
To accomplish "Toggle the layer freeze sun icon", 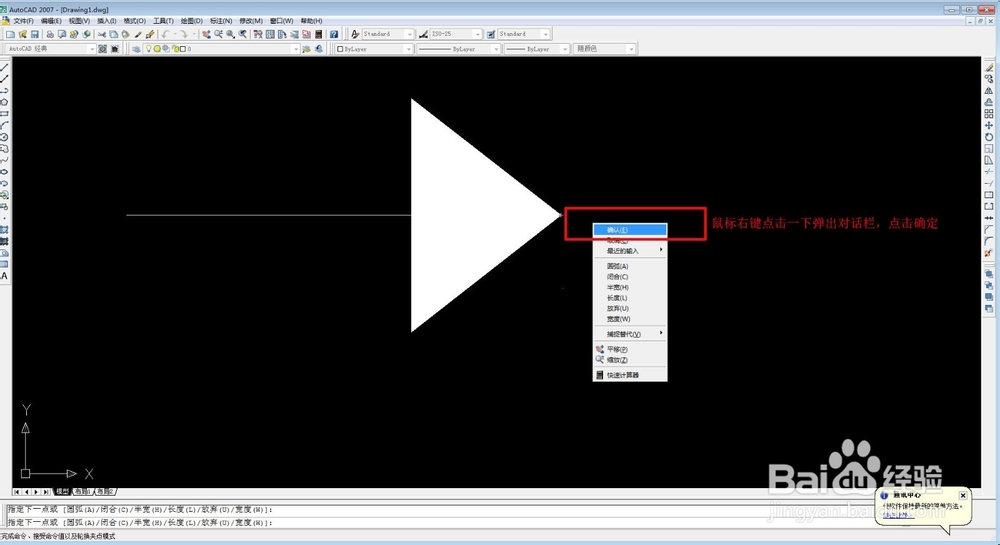I will [157, 48].
